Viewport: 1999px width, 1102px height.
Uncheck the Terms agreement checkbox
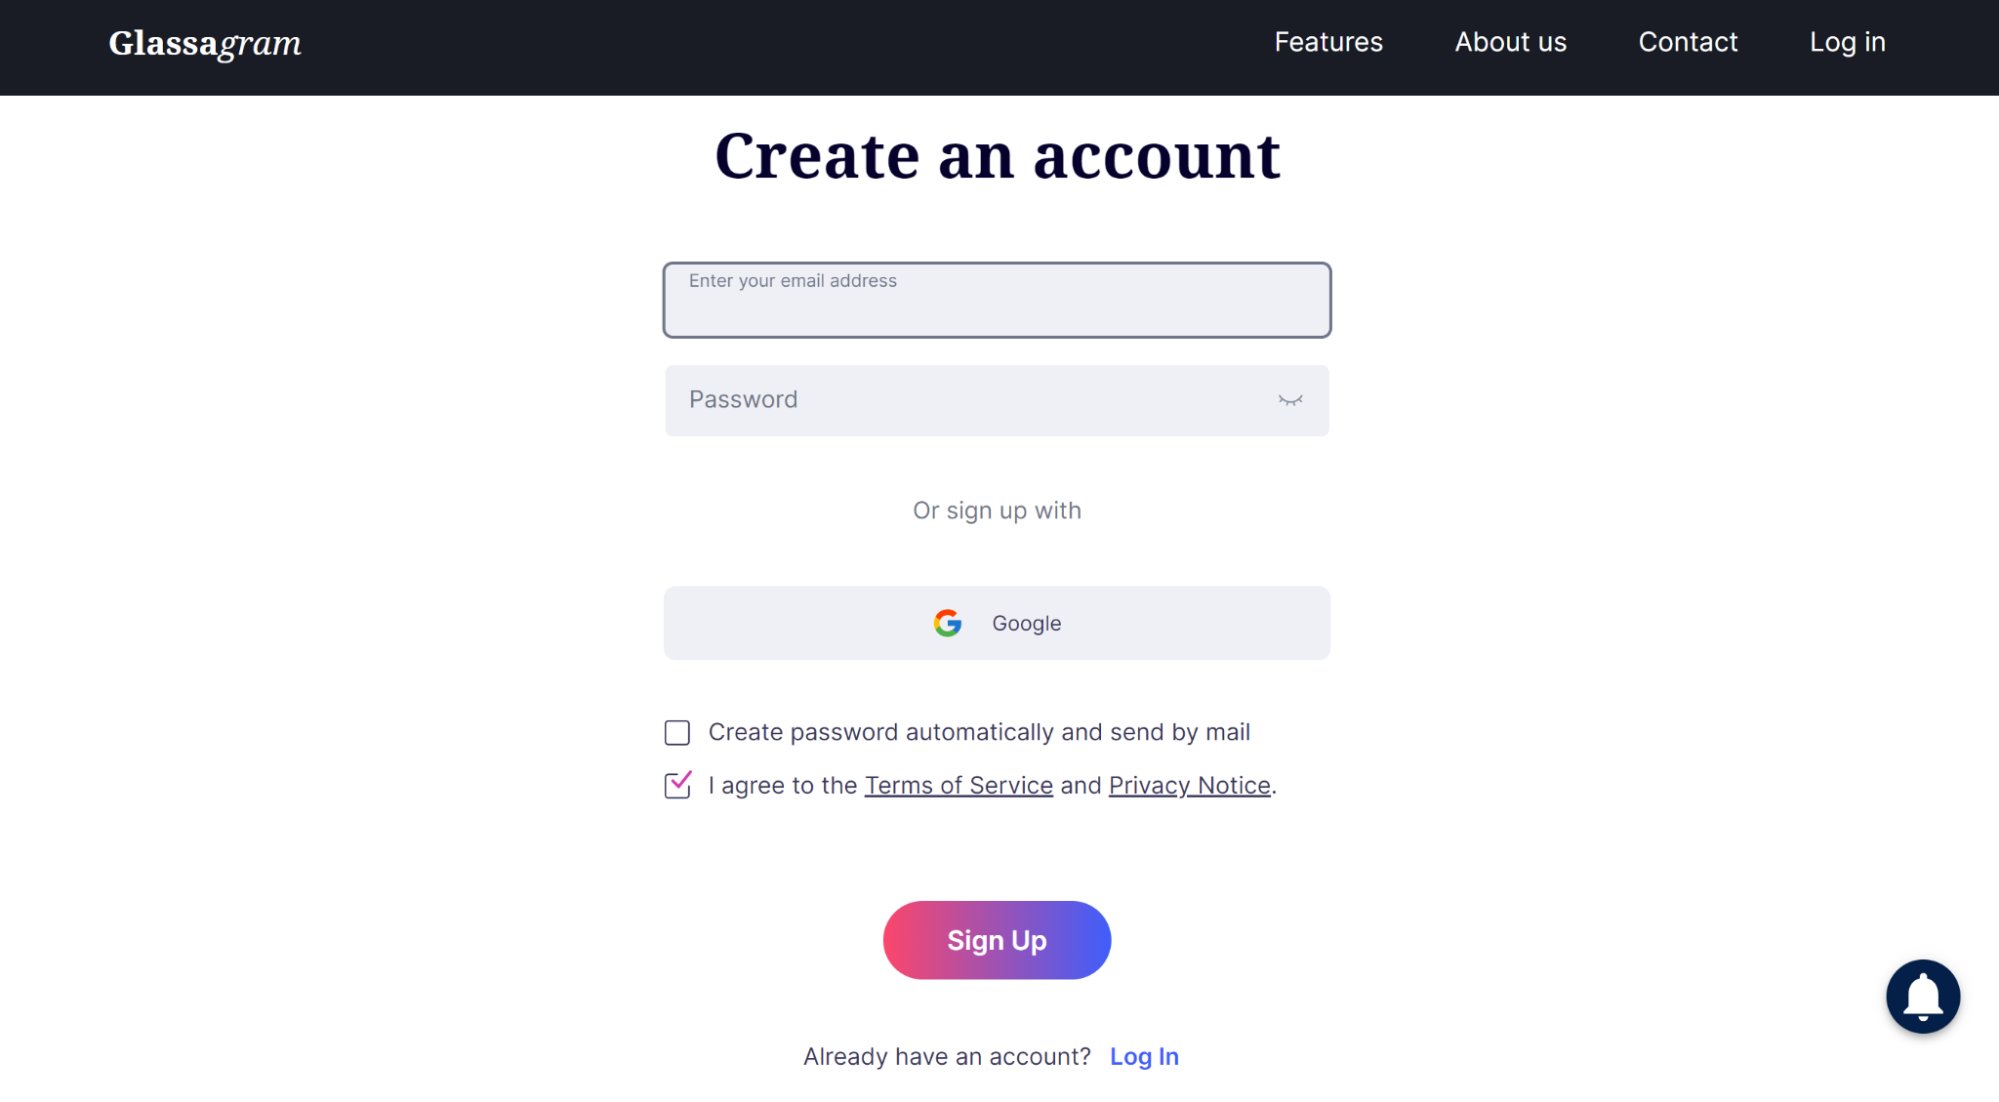[677, 786]
